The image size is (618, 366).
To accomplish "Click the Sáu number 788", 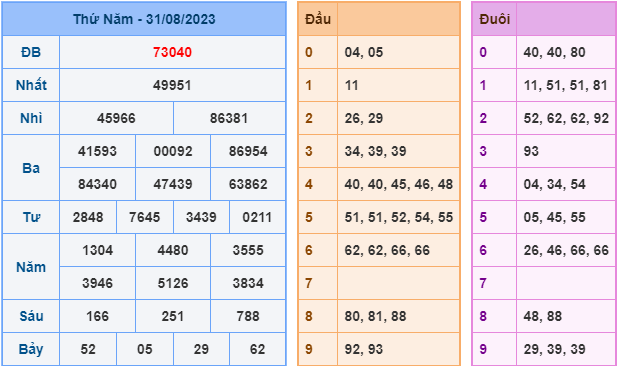I will [248, 316].
